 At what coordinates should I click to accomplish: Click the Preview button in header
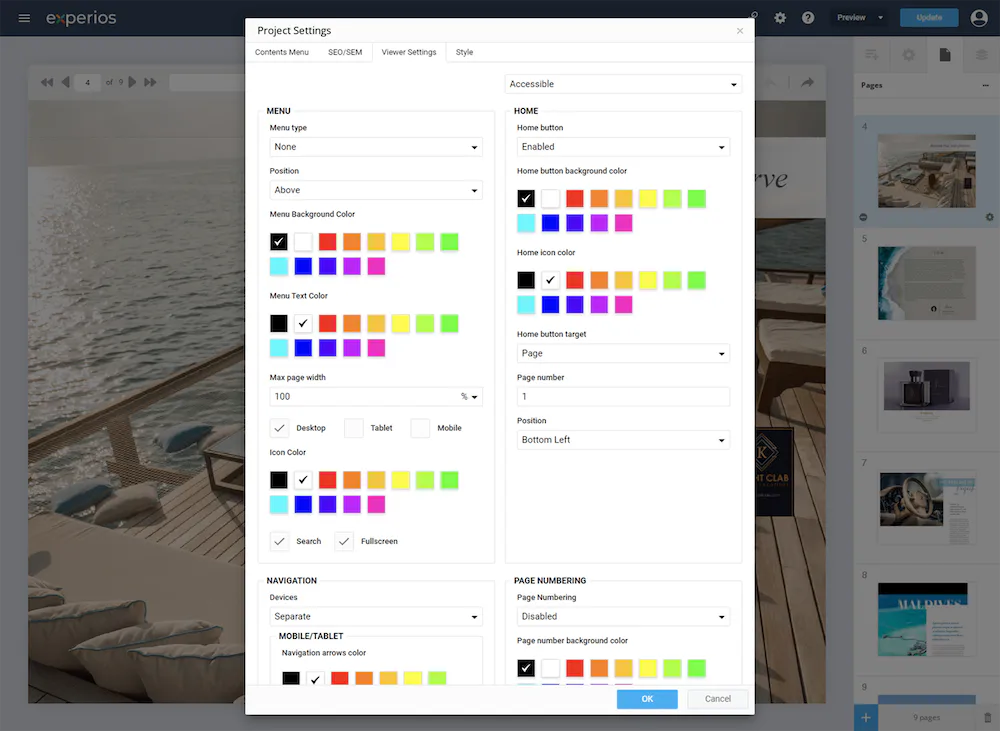[851, 18]
